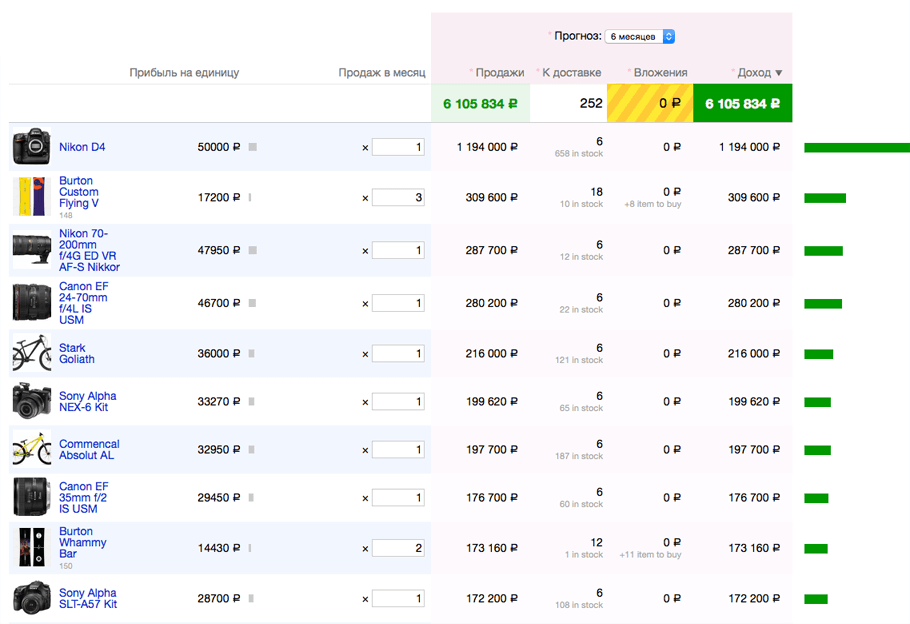Click the gray margin indicator next to 50000 ₽
910x624 pixels.
click(252, 147)
